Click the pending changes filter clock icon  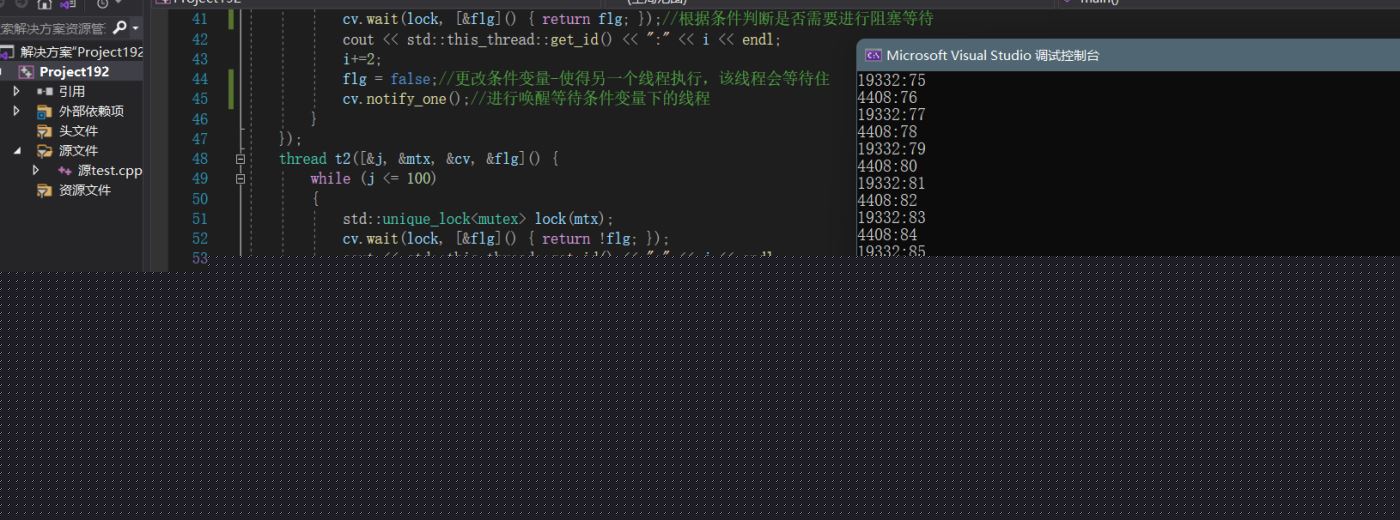point(103,4)
